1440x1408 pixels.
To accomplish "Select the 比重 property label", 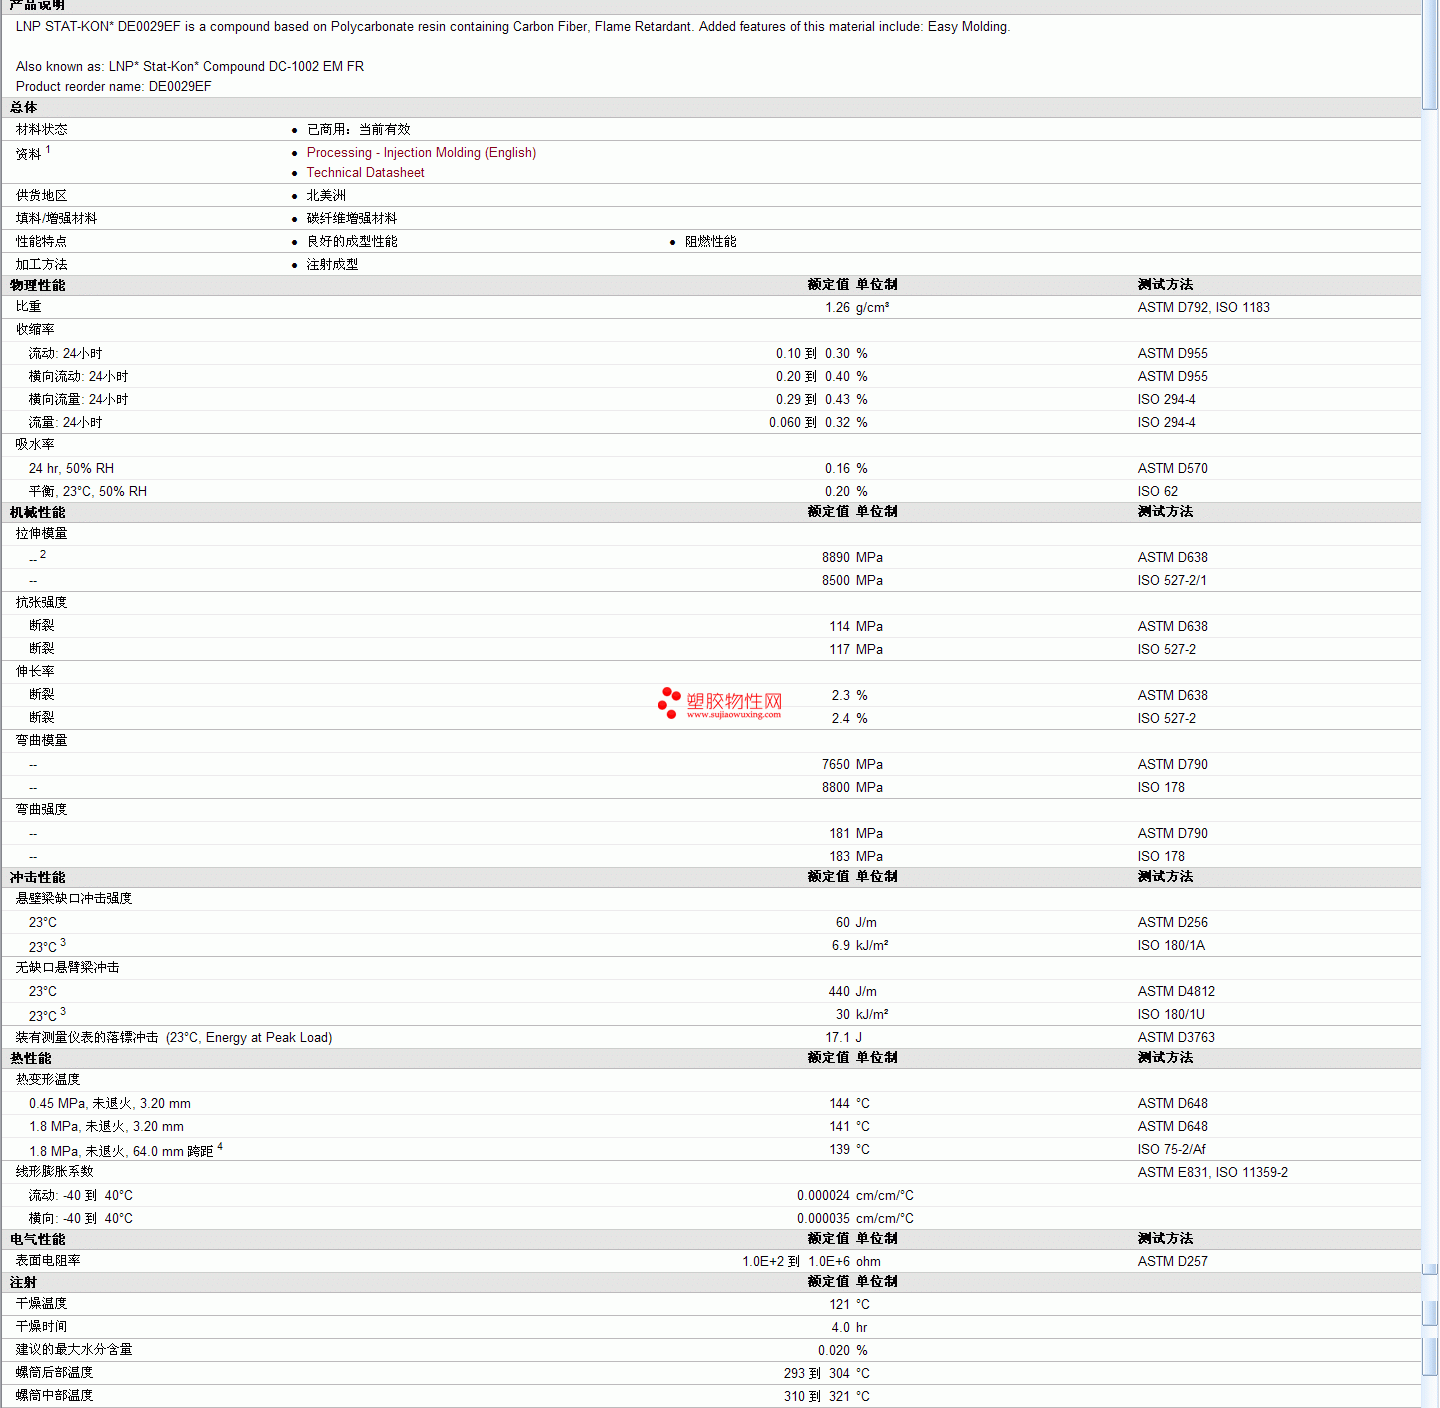I will pos(29,307).
